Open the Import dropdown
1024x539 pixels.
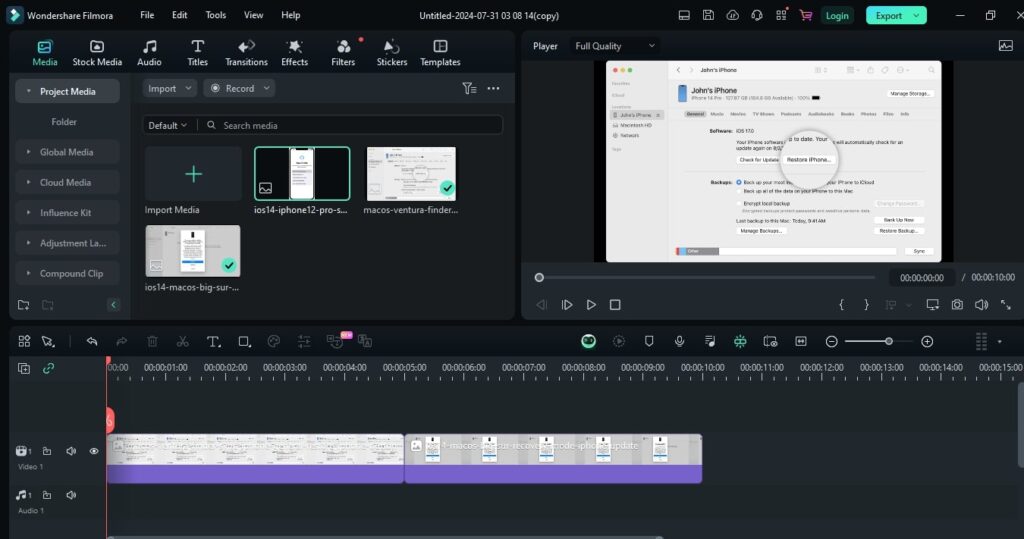coord(169,88)
